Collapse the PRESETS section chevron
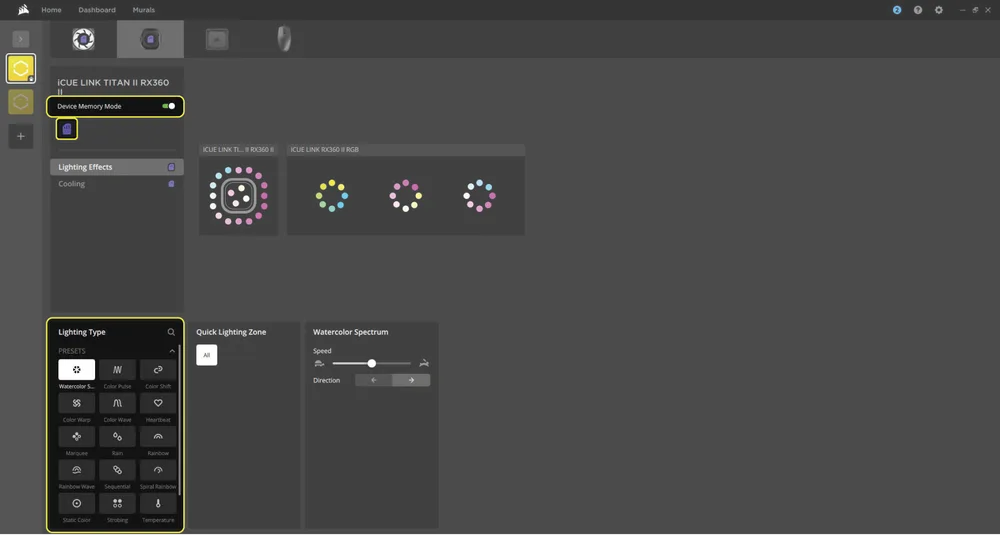 tap(172, 351)
